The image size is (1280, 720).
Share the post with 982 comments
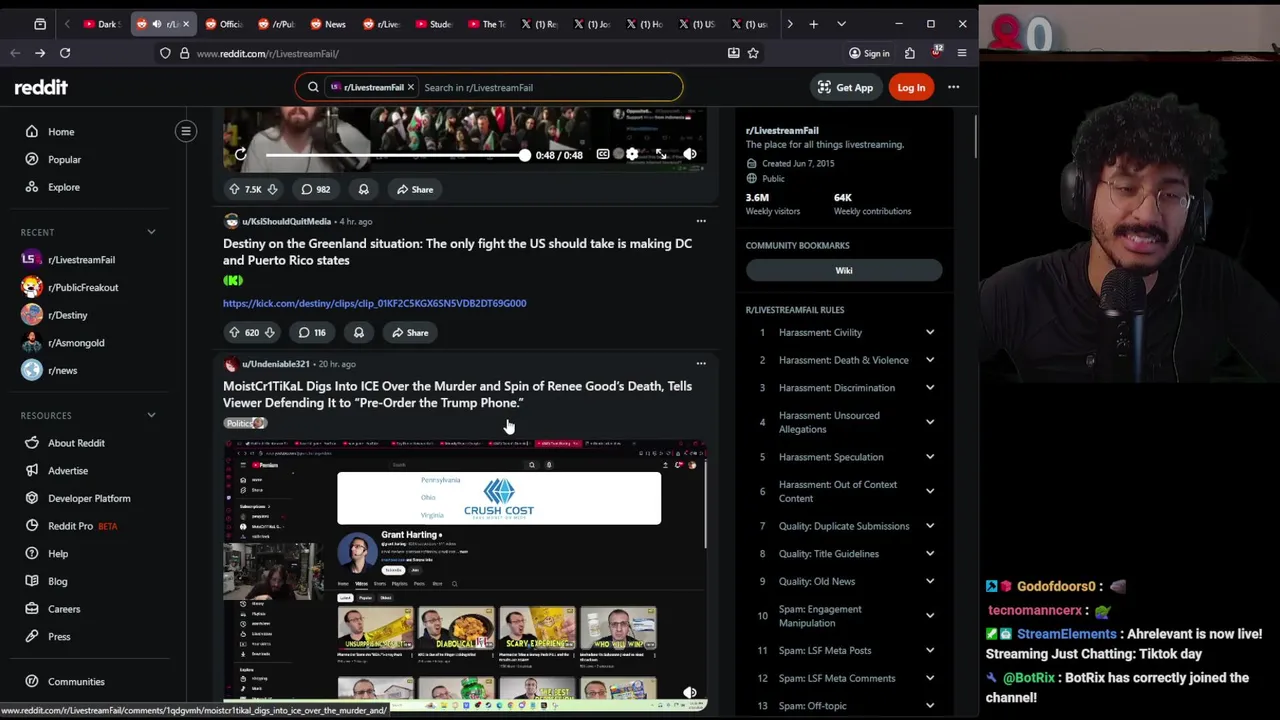[x=414, y=189]
